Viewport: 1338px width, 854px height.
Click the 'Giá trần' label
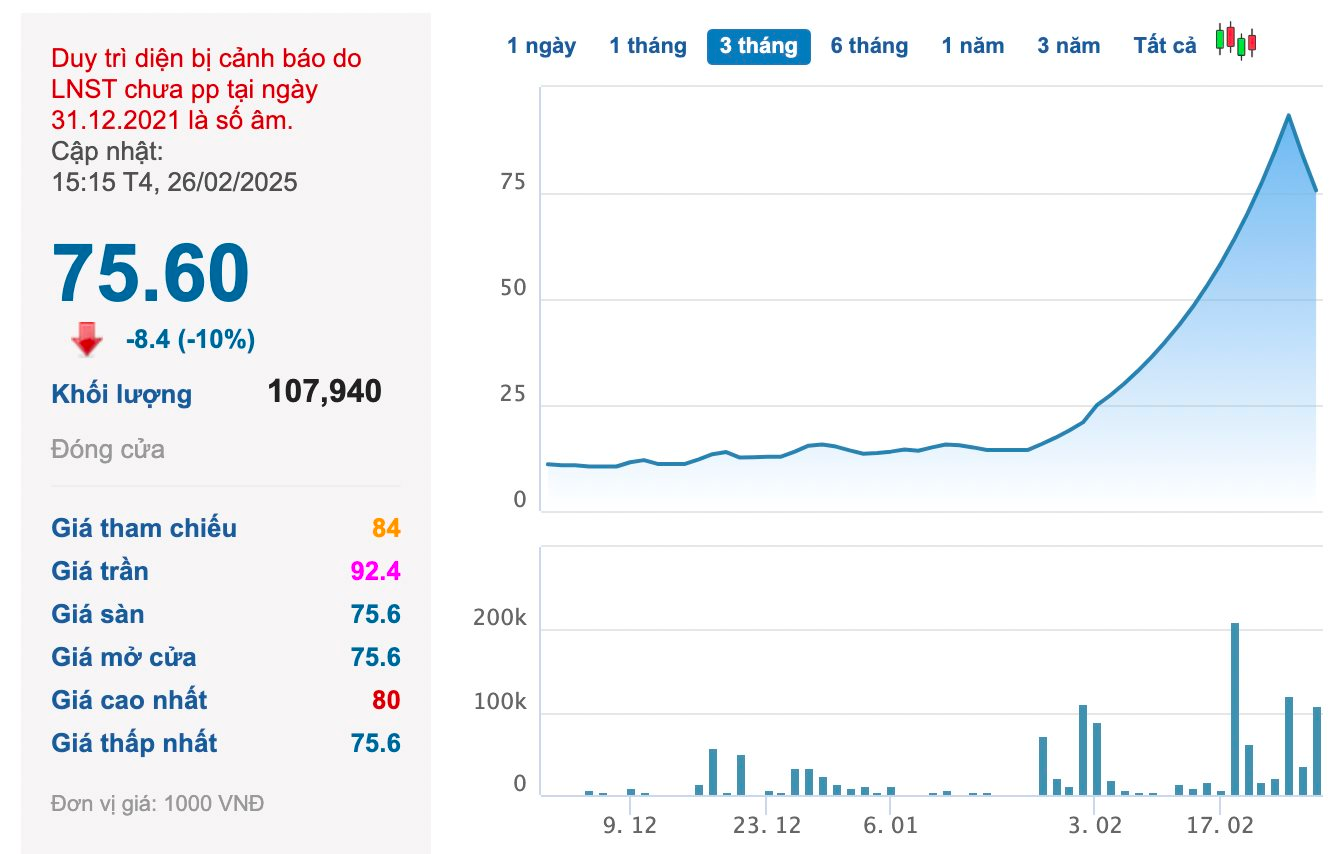click(x=100, y=571)
